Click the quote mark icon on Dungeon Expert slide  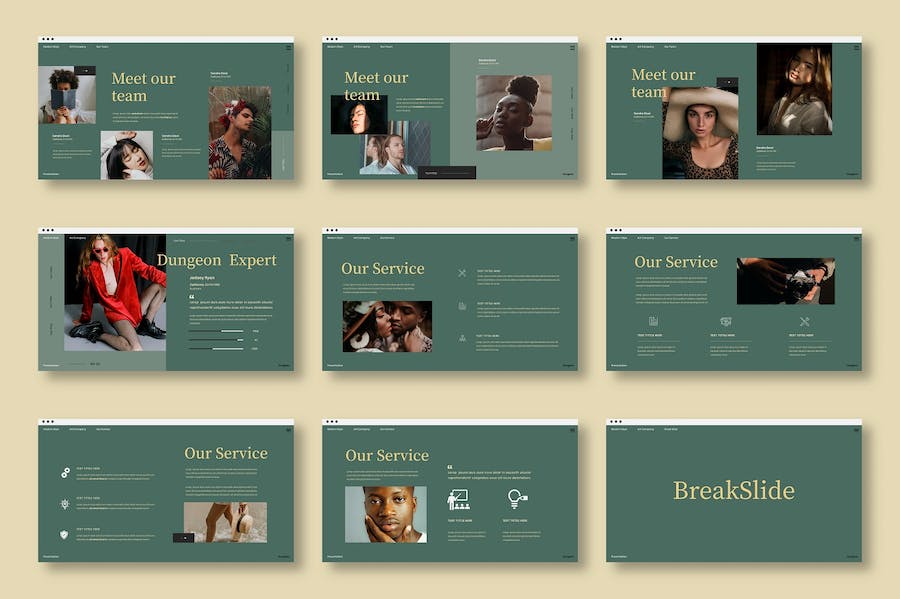tap(192, 297)
